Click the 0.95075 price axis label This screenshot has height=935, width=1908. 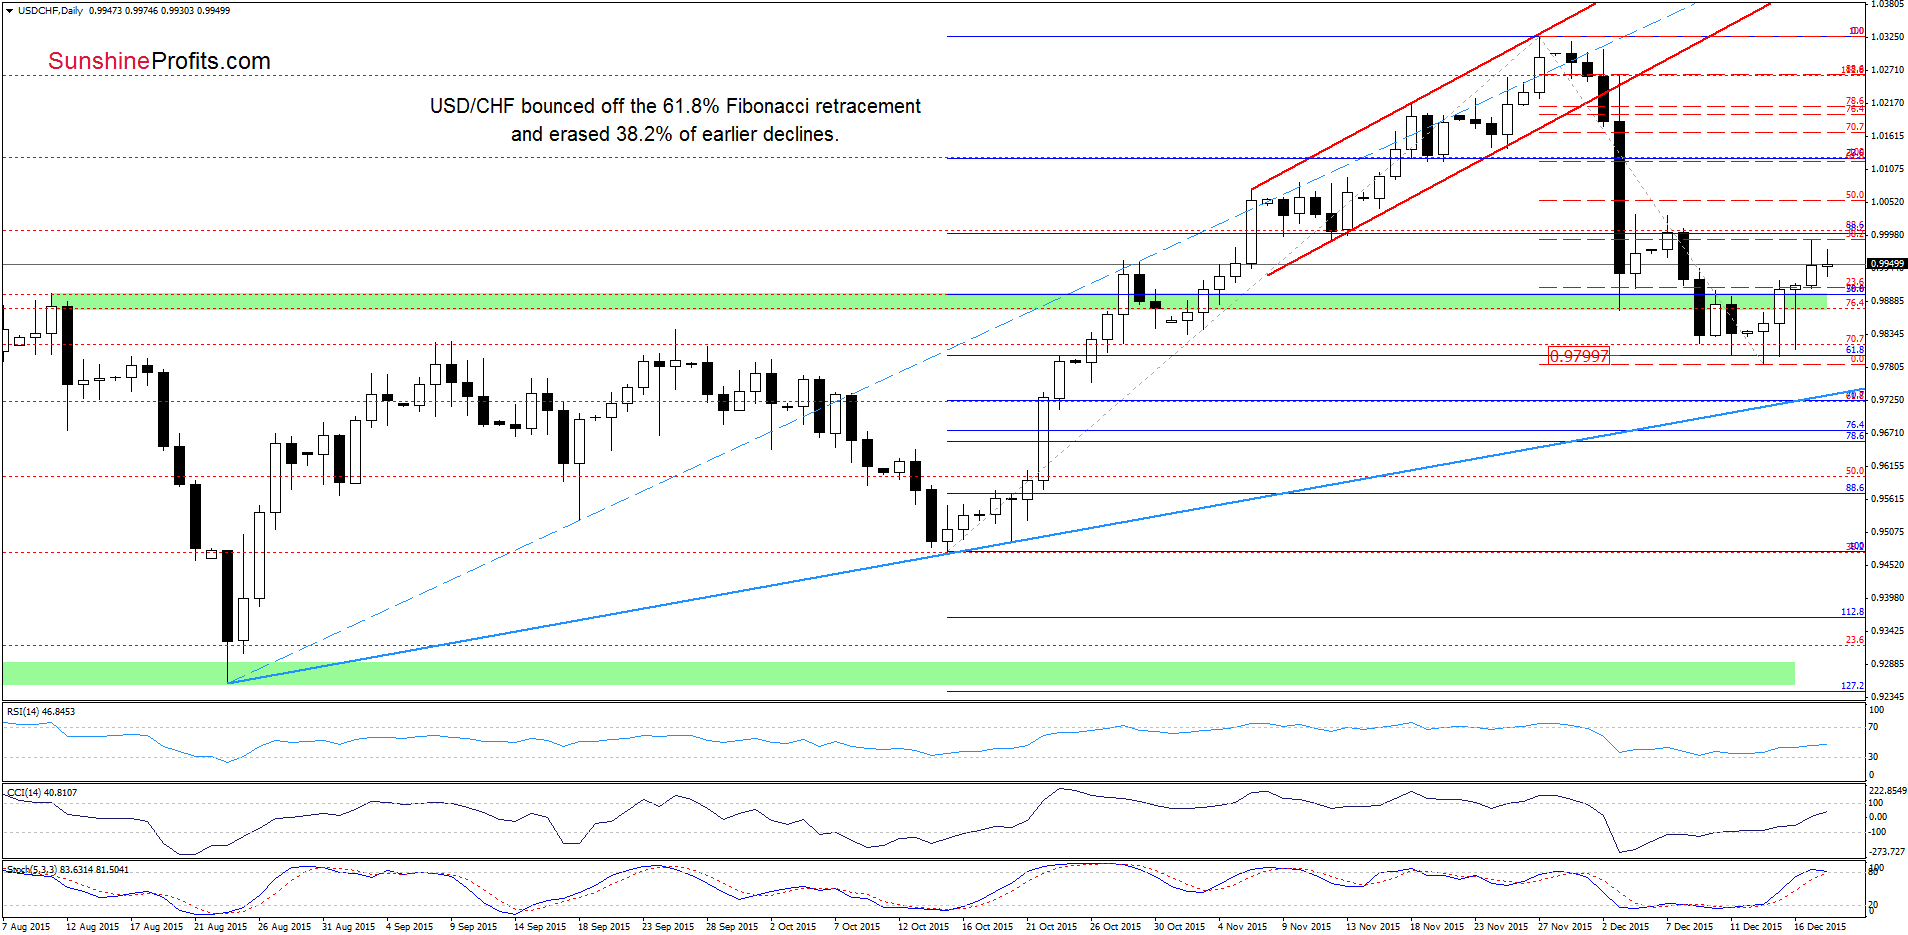click(1887, 531)
